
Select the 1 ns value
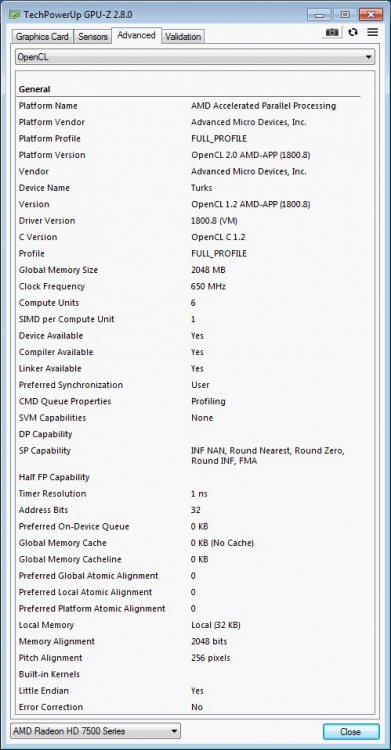[199, 493]
